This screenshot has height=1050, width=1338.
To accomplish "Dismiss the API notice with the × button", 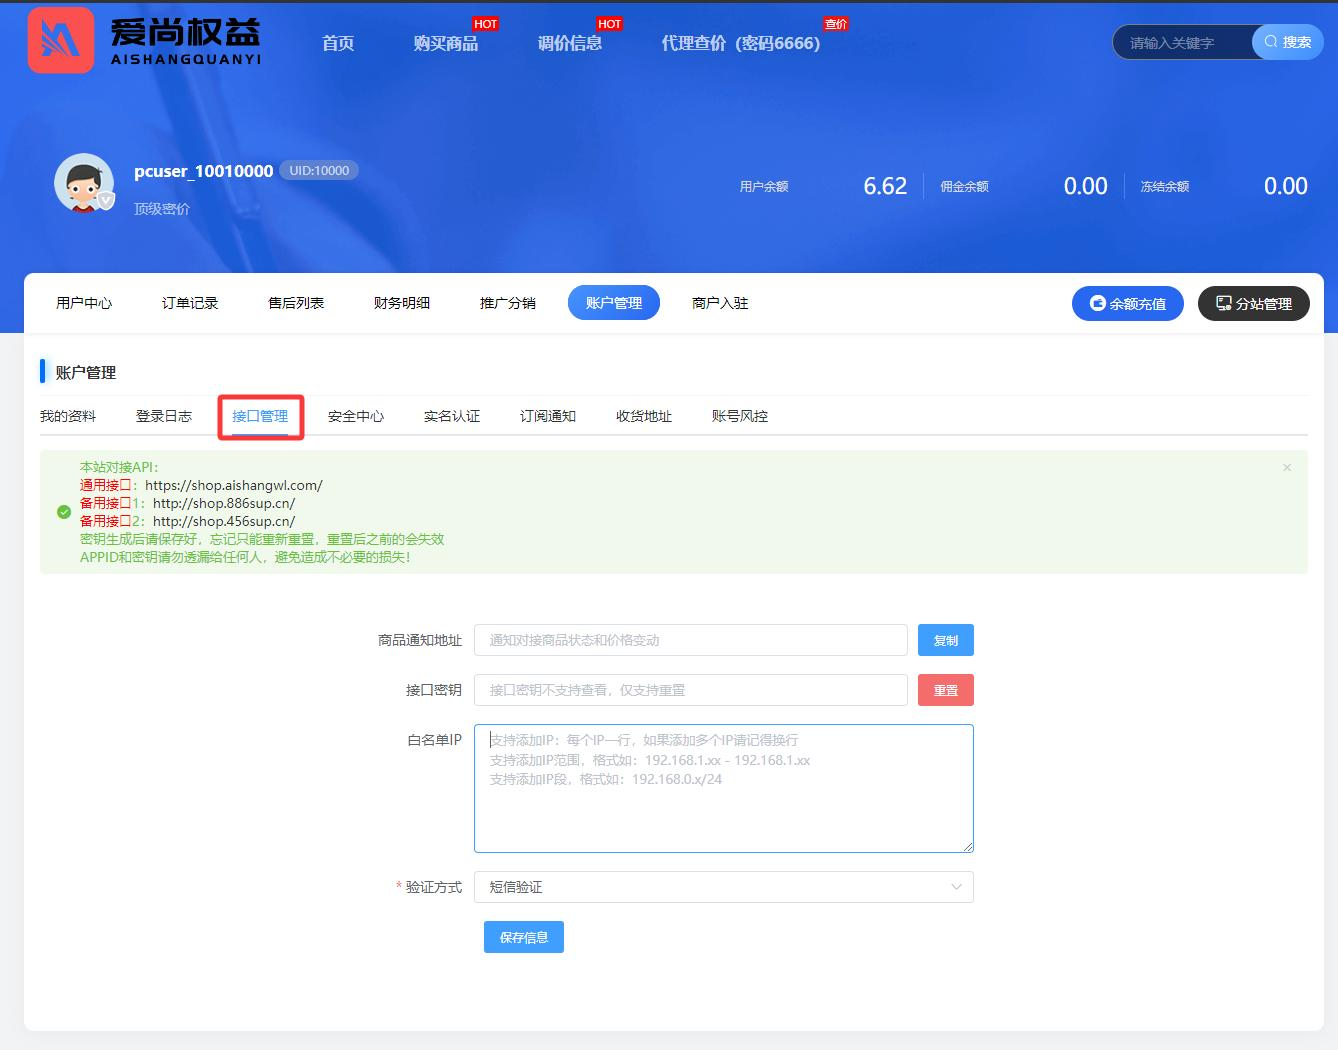I will [1287, 467].
